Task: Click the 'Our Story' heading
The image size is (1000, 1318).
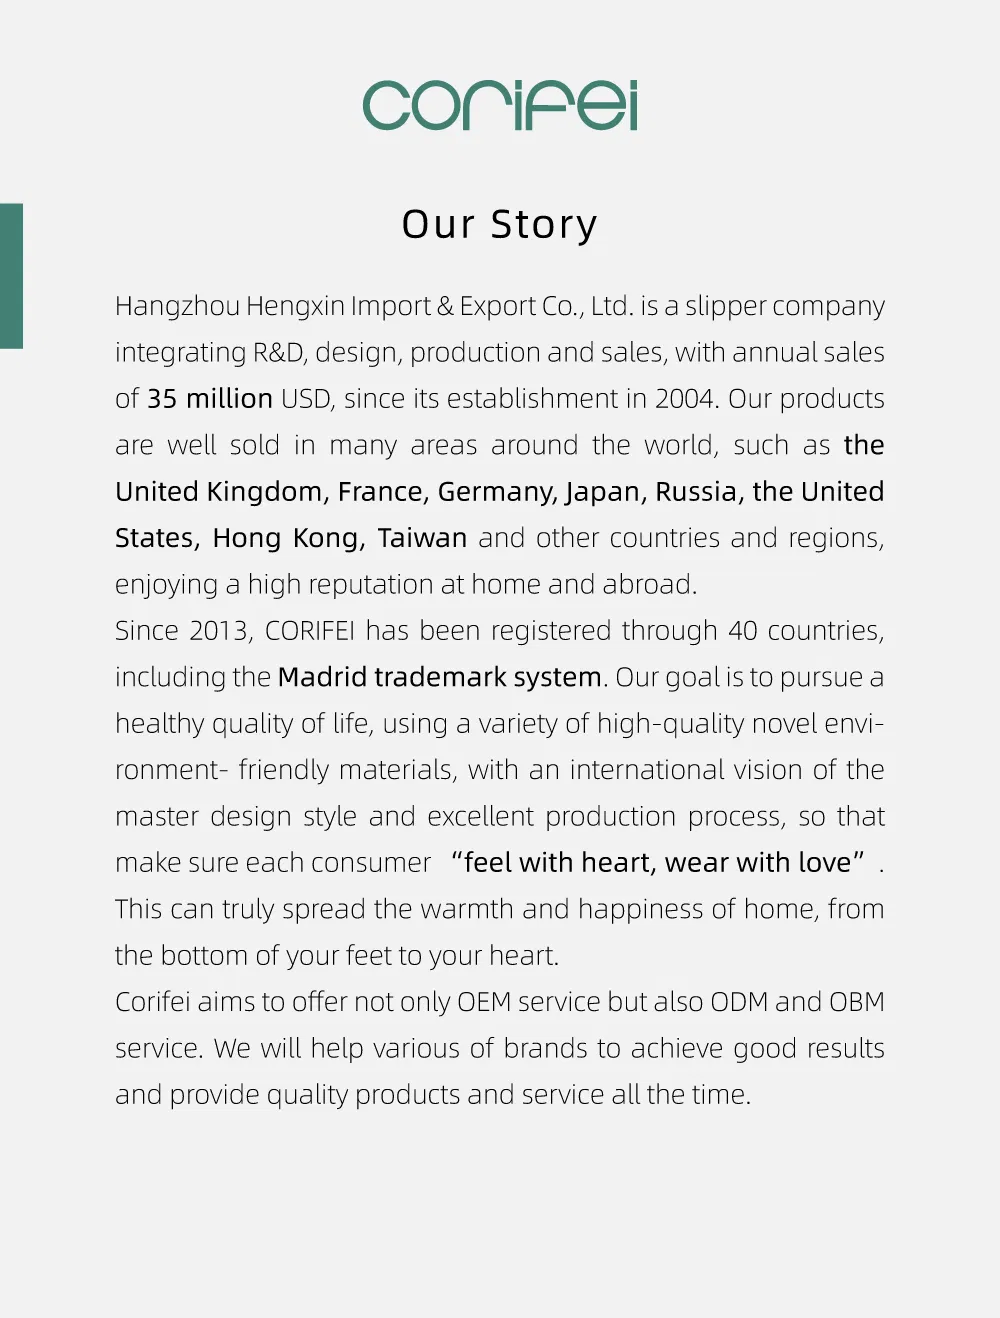Action: click(x=500, y=225)
